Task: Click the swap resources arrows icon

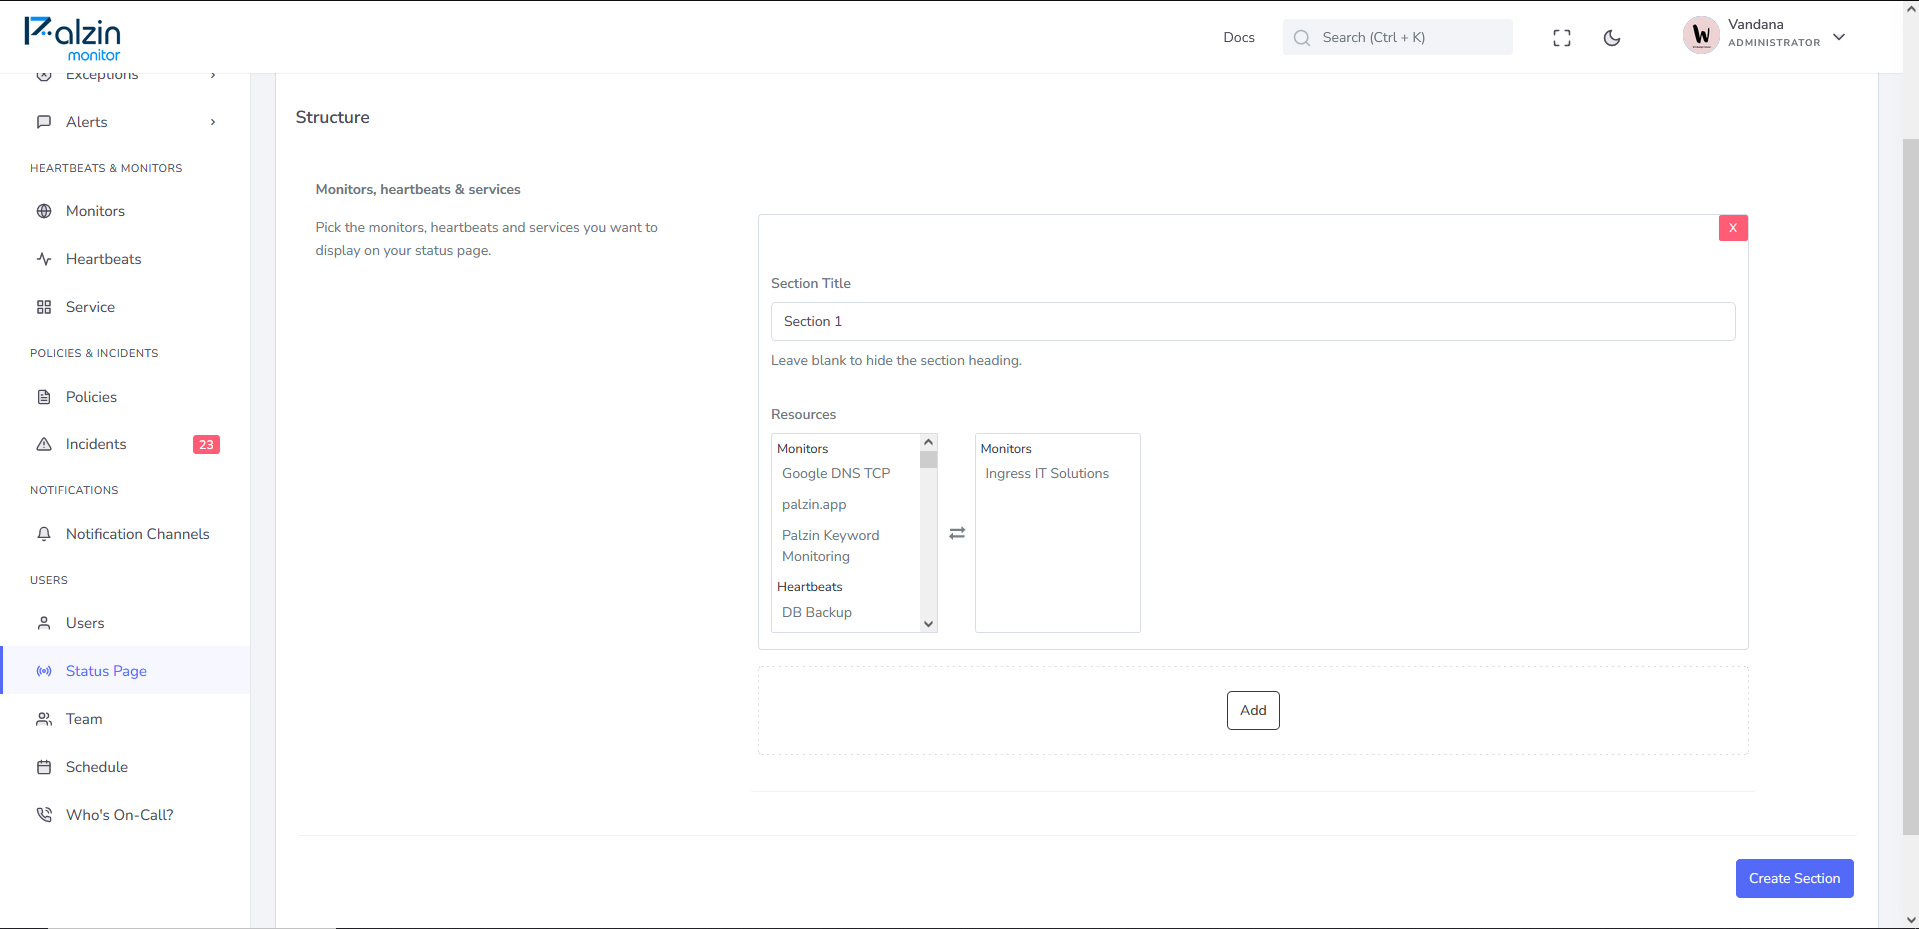Action: click(957, 533)
